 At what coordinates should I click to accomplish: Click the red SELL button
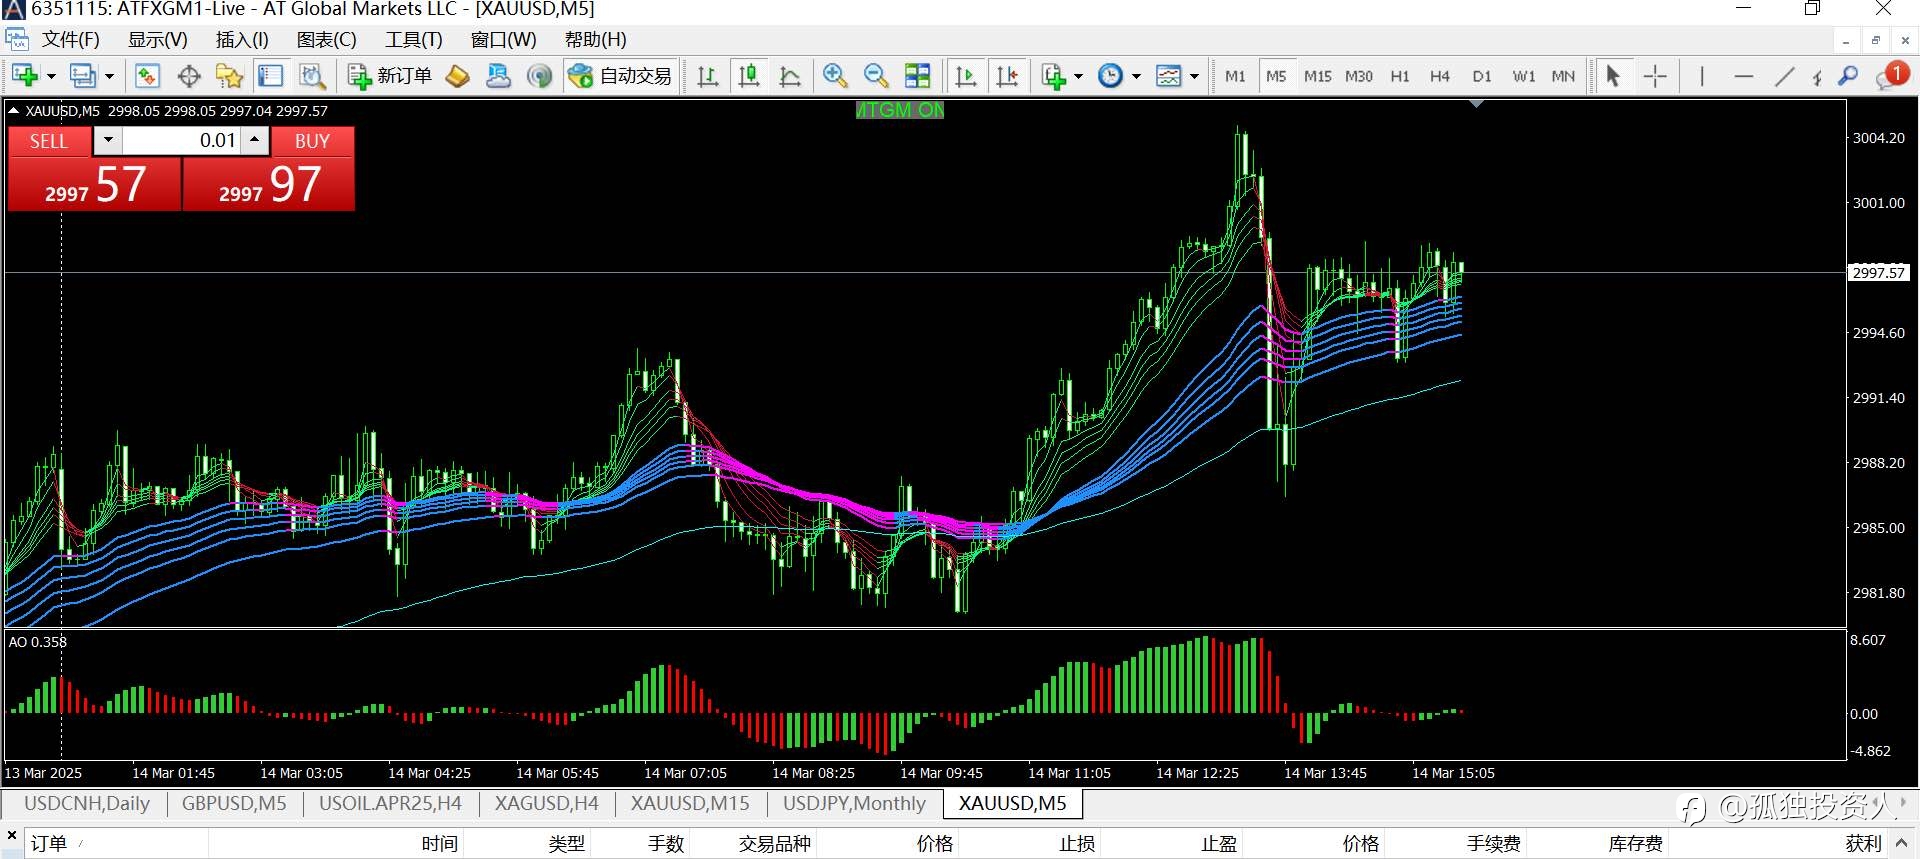coord(49,141)
